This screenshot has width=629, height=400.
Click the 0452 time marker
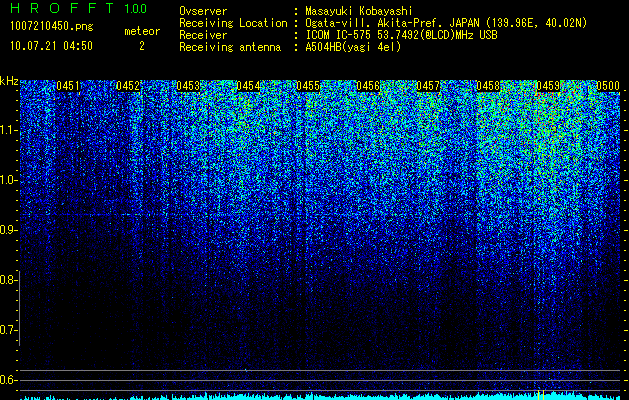pyautogui.click(x=128, y=86)
